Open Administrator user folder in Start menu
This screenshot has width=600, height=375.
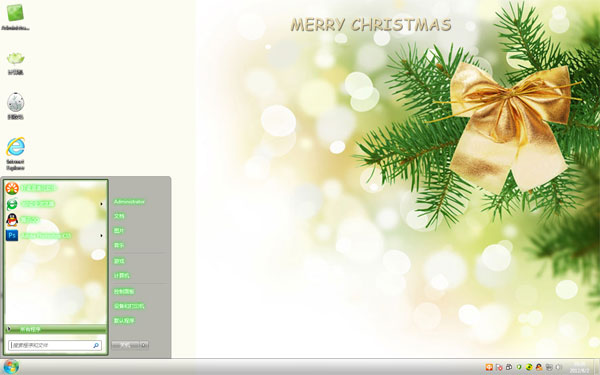coord(129,202)
